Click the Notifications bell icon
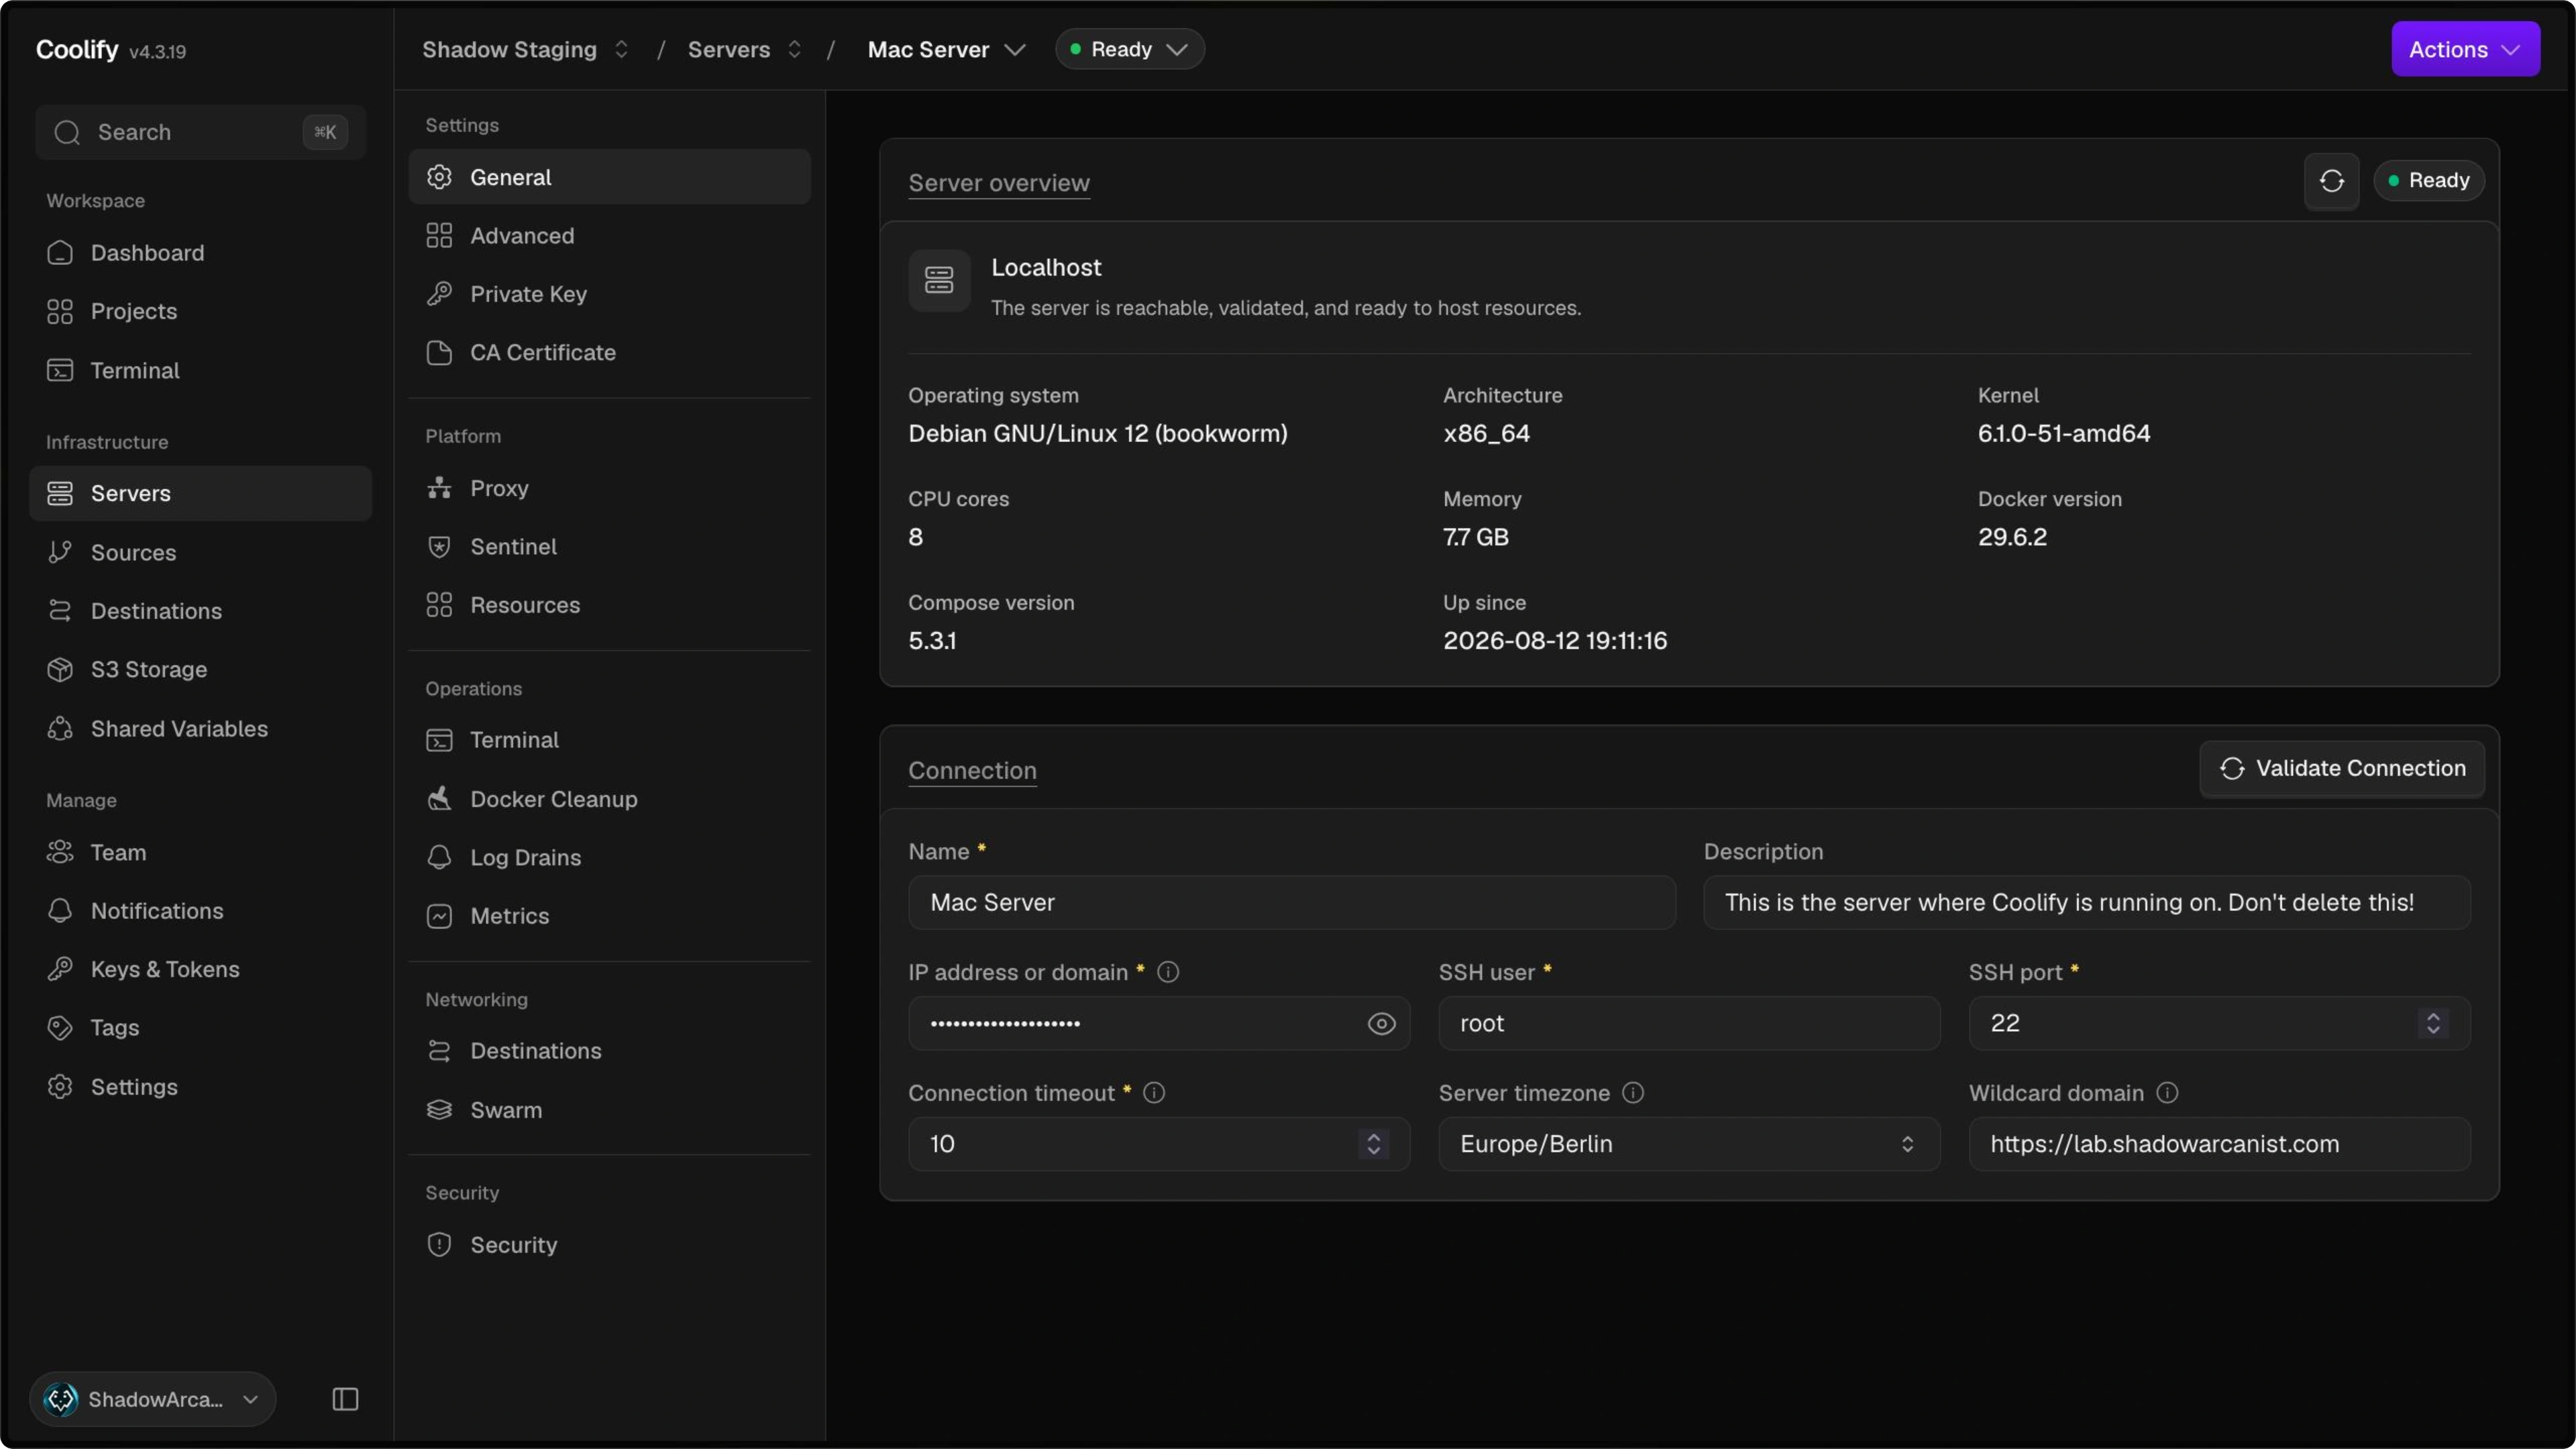 point(60,911)
